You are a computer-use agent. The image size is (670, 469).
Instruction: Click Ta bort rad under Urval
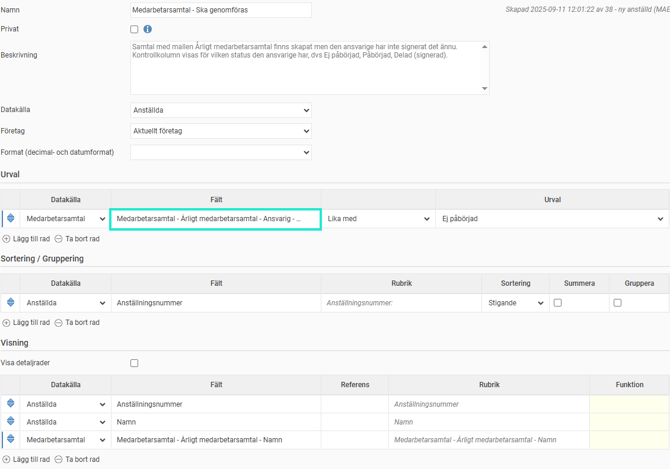[x=81, y=239]
